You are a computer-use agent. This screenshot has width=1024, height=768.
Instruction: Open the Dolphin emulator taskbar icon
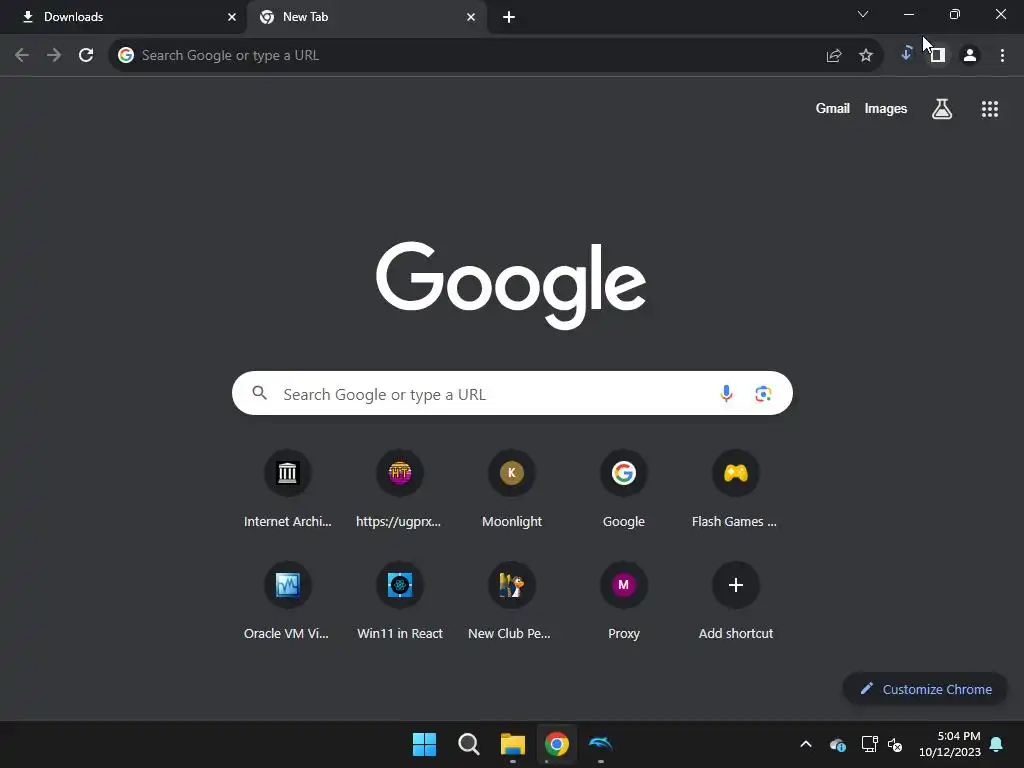coord(600,743)
